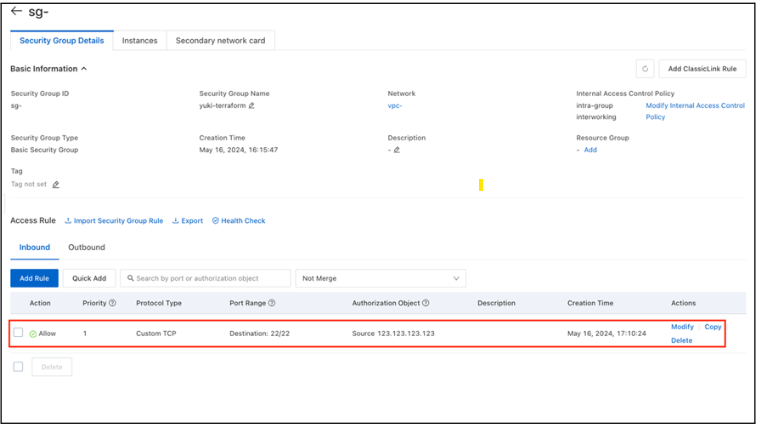Edit the tag pencil icon
The width and height of the screenshot is (758, 424).
point(56,184)
